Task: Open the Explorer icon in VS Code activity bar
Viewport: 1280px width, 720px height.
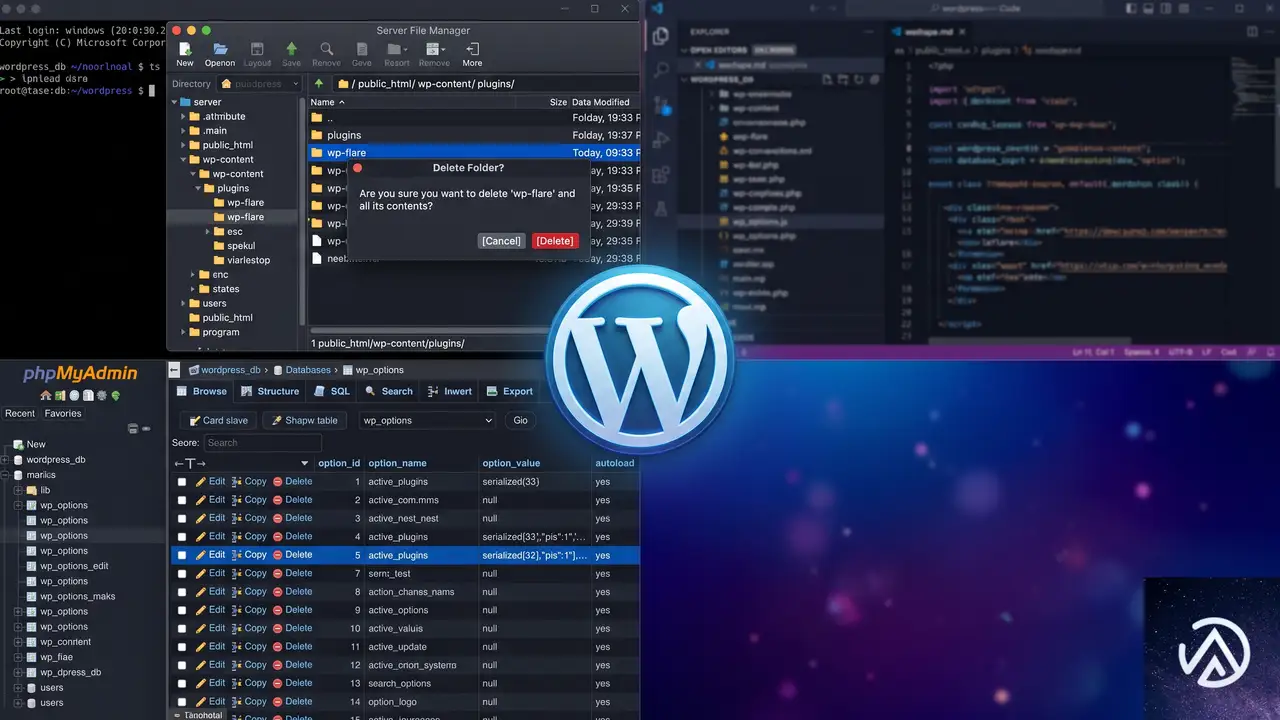Action: pyautogui.click(x=660, y=37)
